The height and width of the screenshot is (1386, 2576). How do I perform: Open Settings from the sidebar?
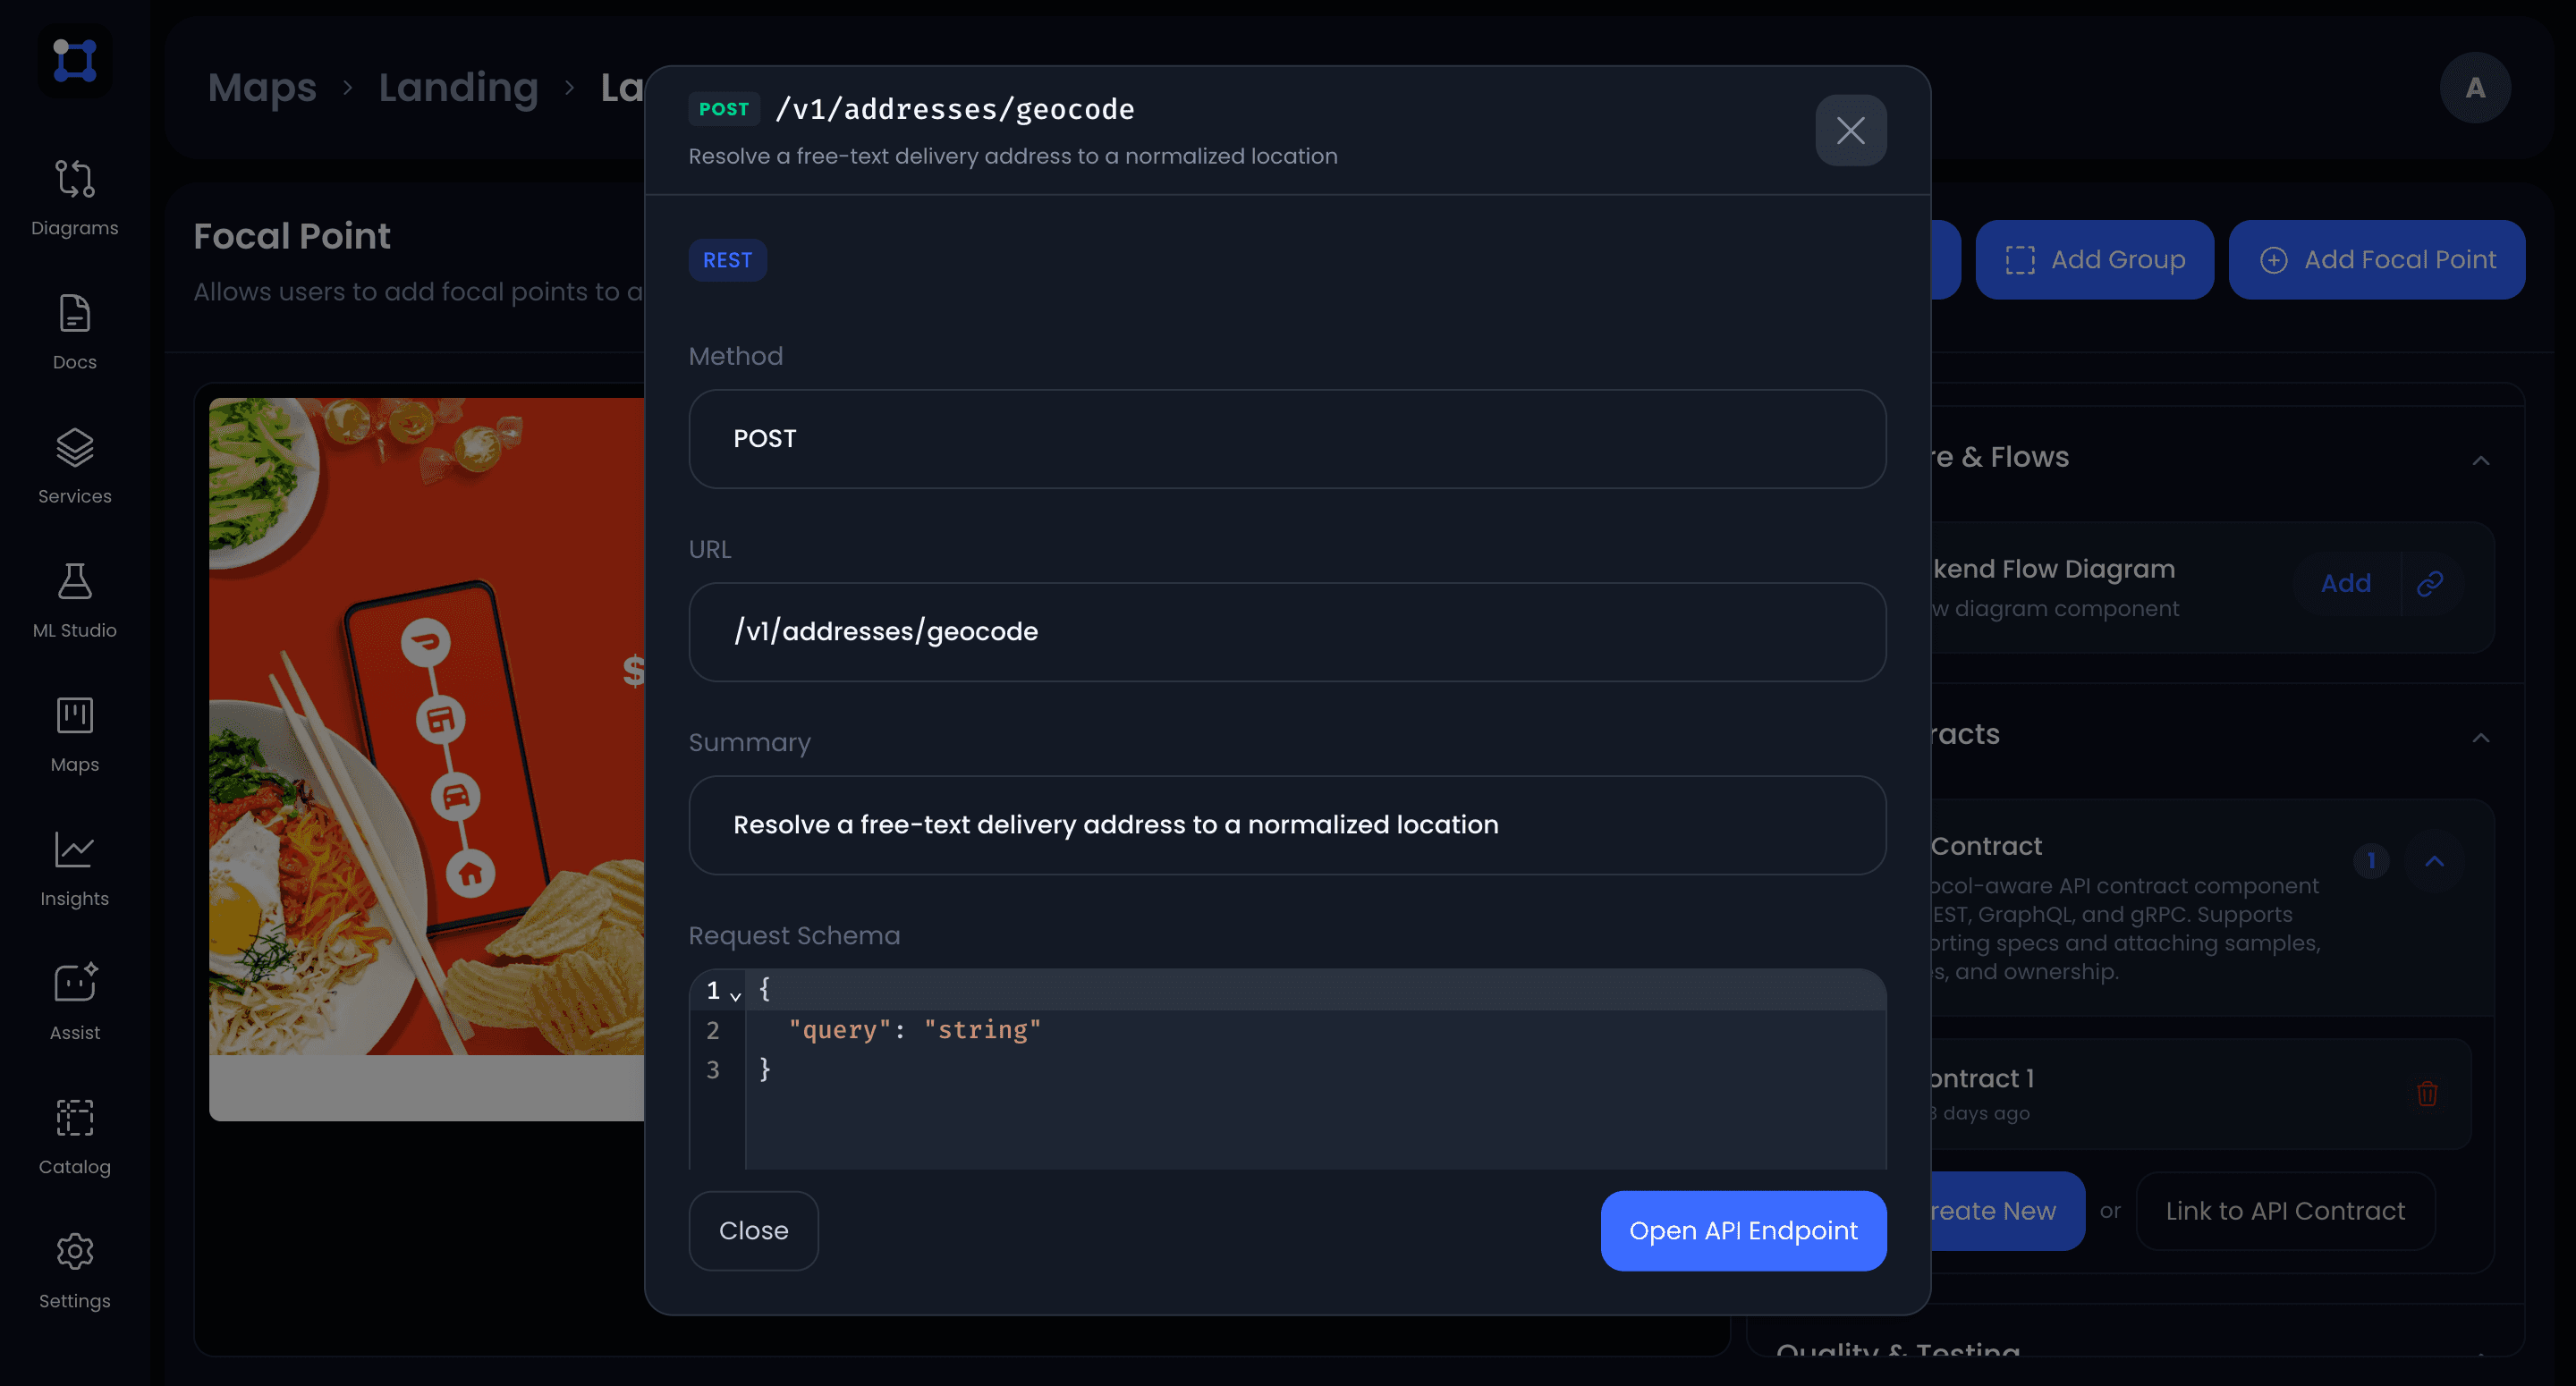[x=75, y=1269]
